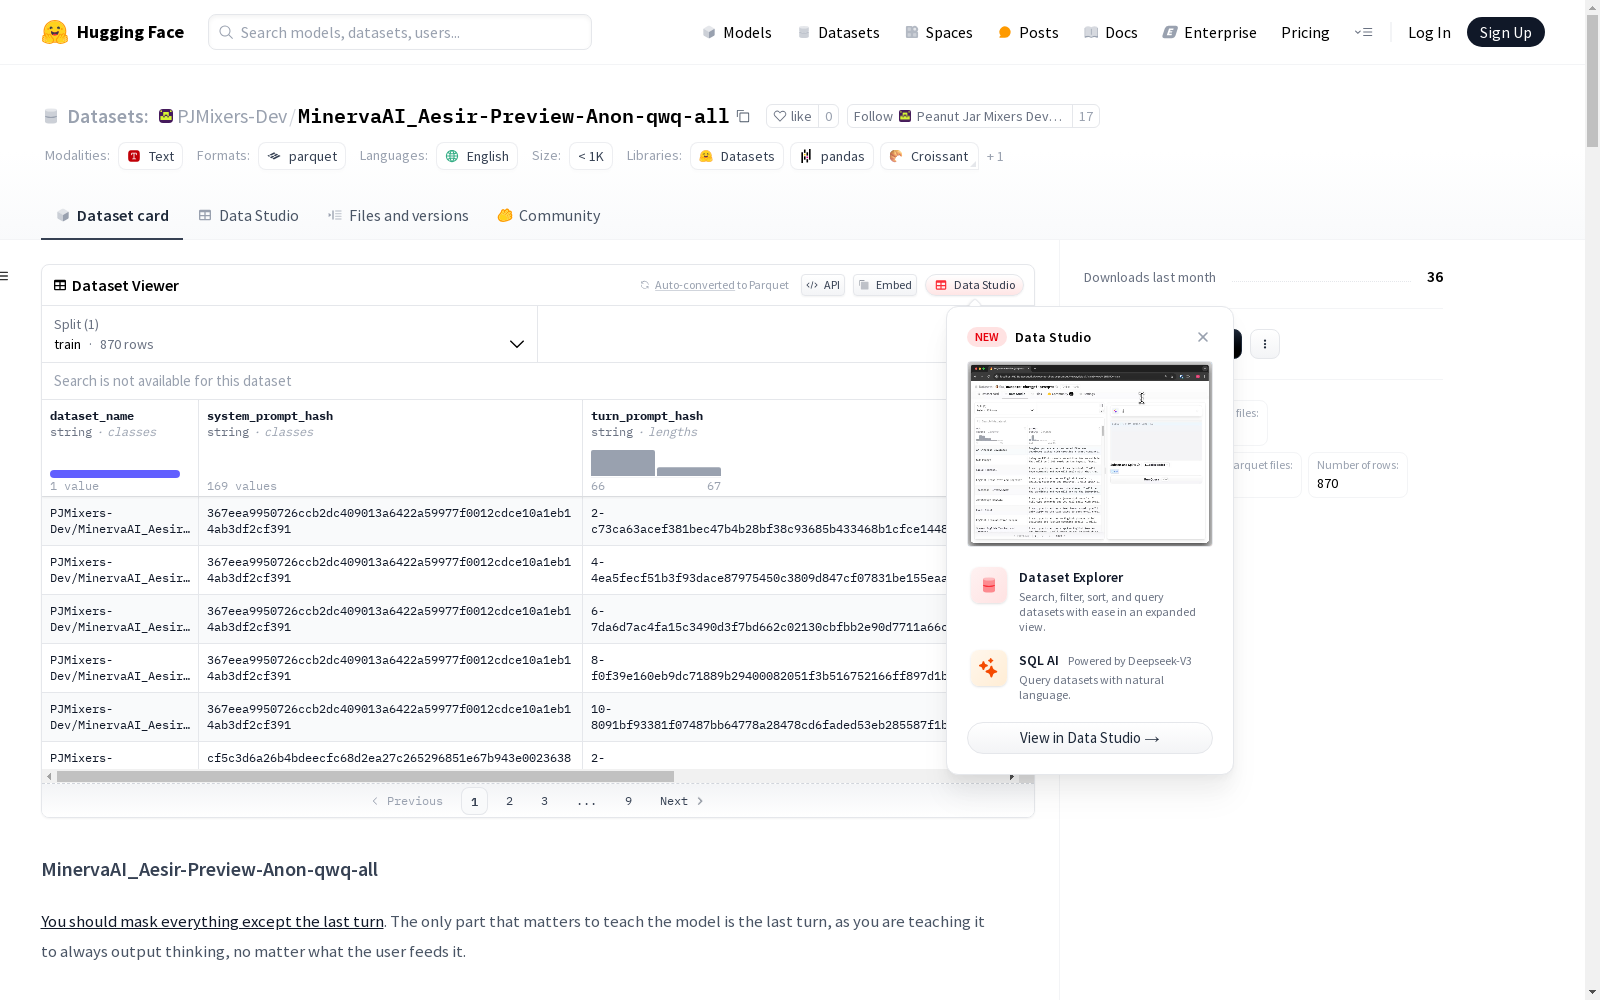Screen dimensions: 1600x1000
Task: Click the Hugging Face logo
Action: pos(113,32)
